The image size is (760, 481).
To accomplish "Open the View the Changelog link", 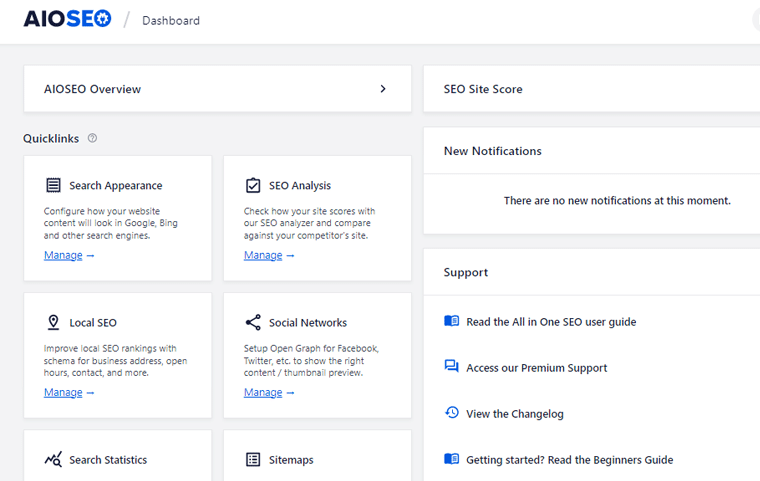I will 515,414.
